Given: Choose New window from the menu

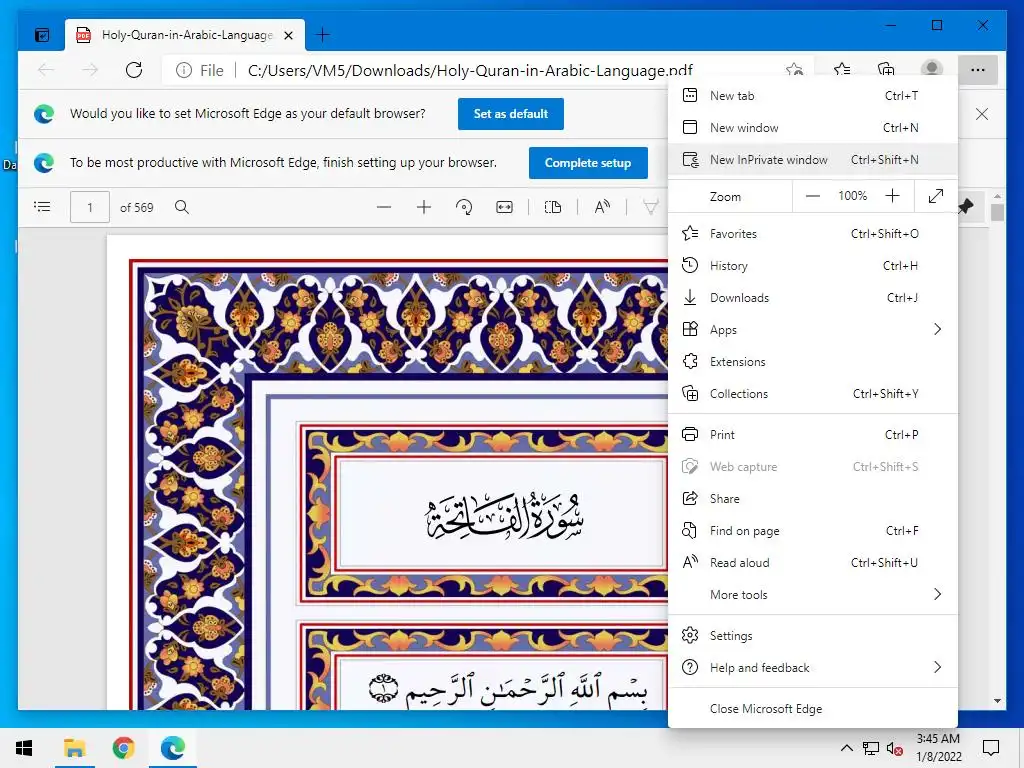Looking at the screenshot, I should [812, 127].
